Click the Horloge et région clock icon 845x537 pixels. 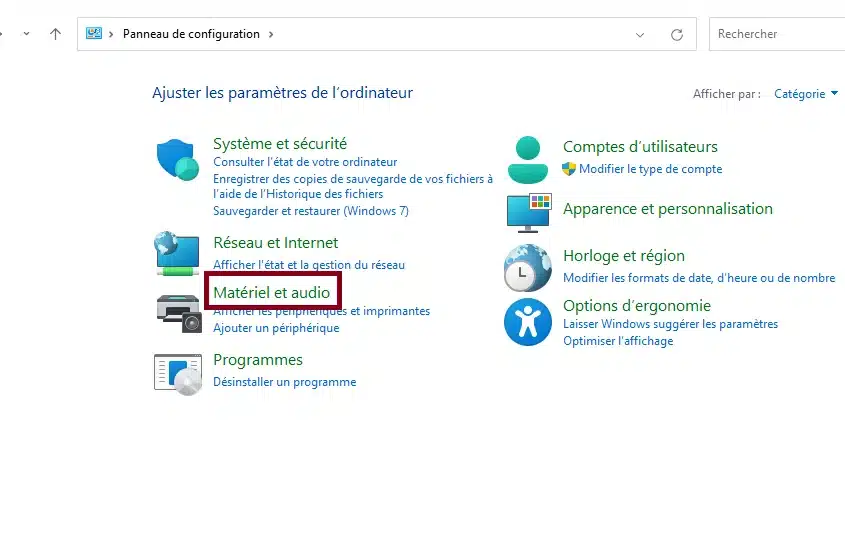[x=527, y=268]
